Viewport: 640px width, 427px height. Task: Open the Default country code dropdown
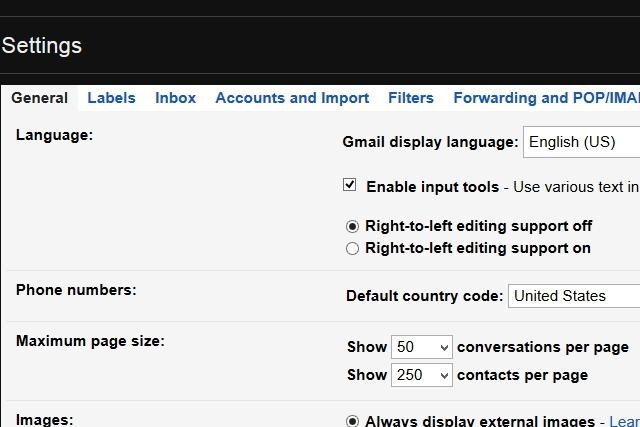point(574,296)
